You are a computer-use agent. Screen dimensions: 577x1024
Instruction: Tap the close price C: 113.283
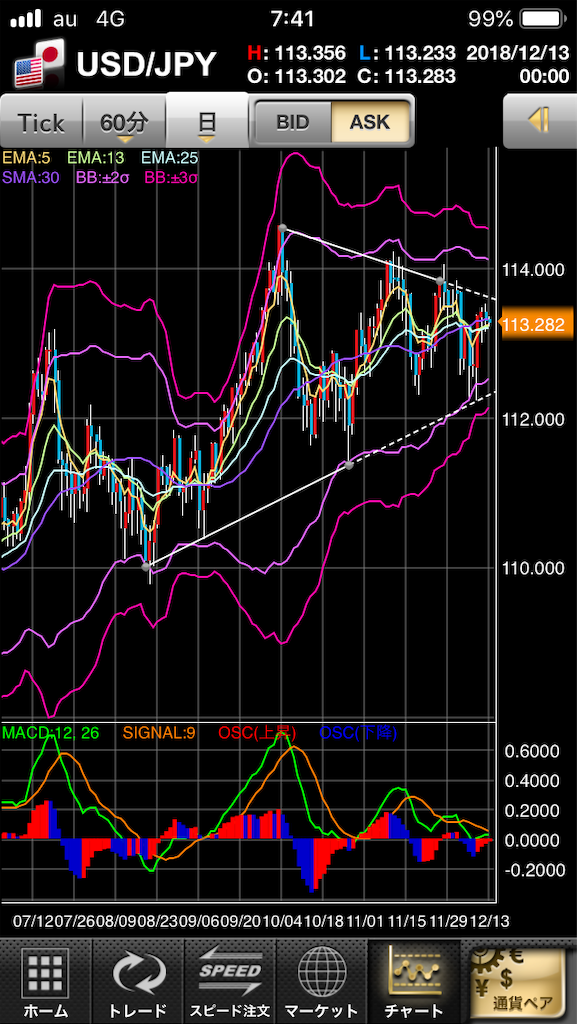click(x=407, y=76)
